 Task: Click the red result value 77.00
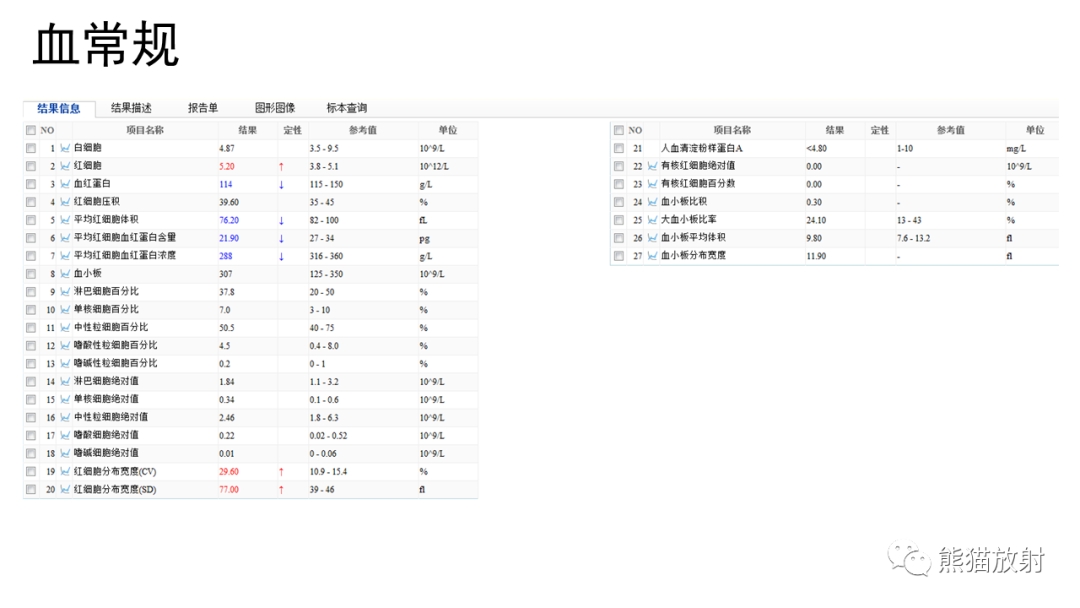[229, 490]
